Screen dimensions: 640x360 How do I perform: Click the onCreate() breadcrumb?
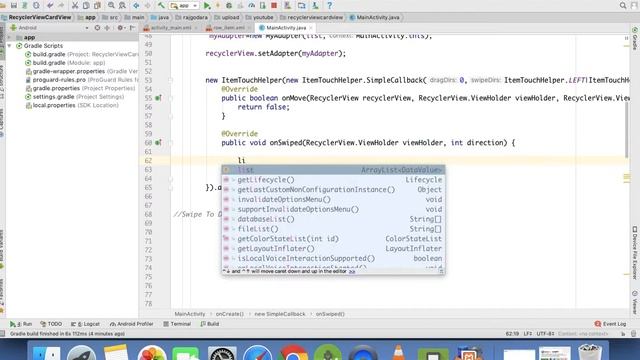(x=229, y=314)
